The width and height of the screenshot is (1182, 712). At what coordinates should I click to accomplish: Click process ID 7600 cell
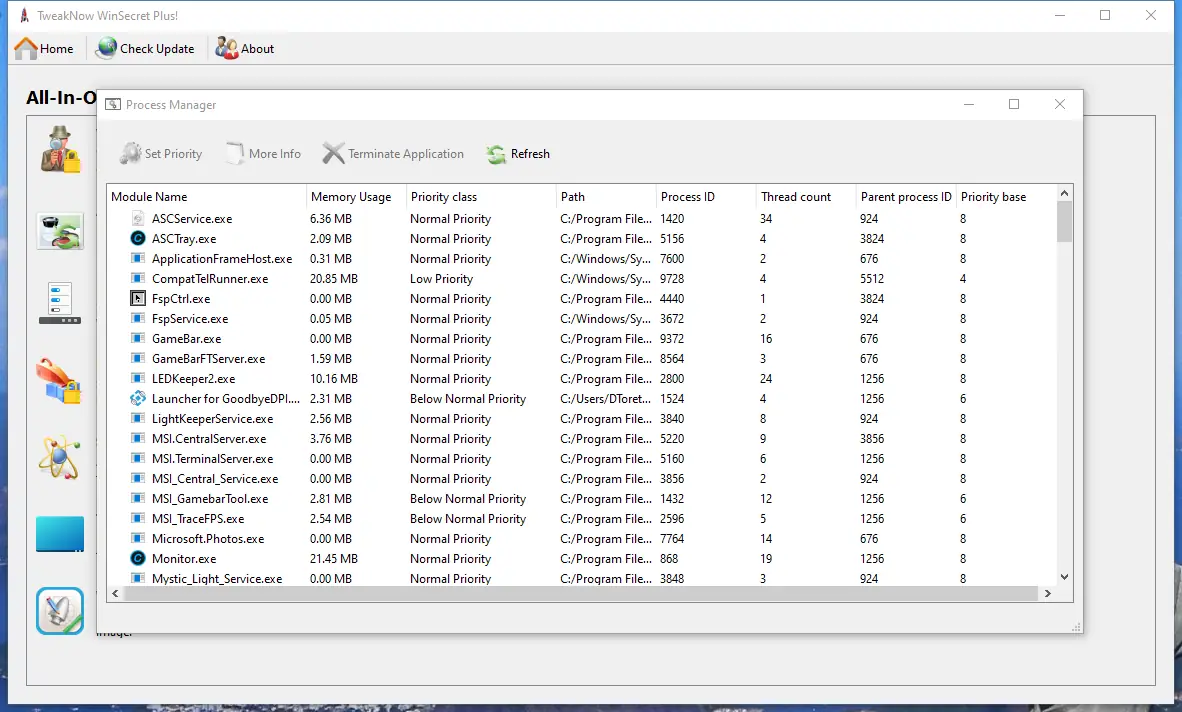pos(672,258)
